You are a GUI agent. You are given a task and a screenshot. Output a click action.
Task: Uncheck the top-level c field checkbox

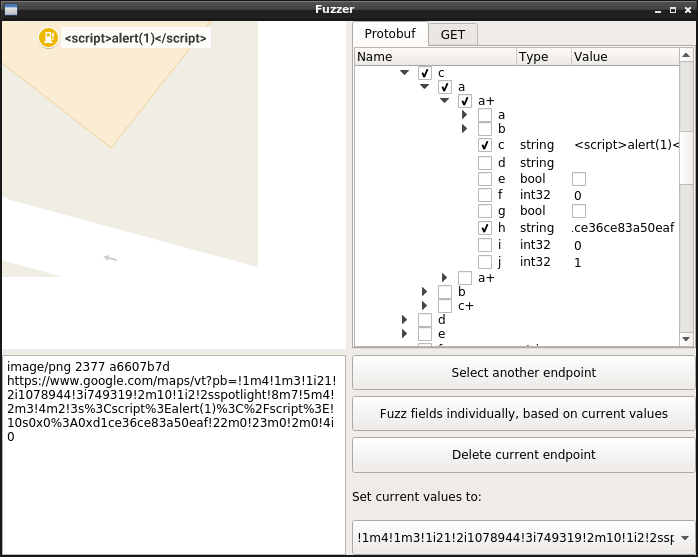click(x=425, y=73)
